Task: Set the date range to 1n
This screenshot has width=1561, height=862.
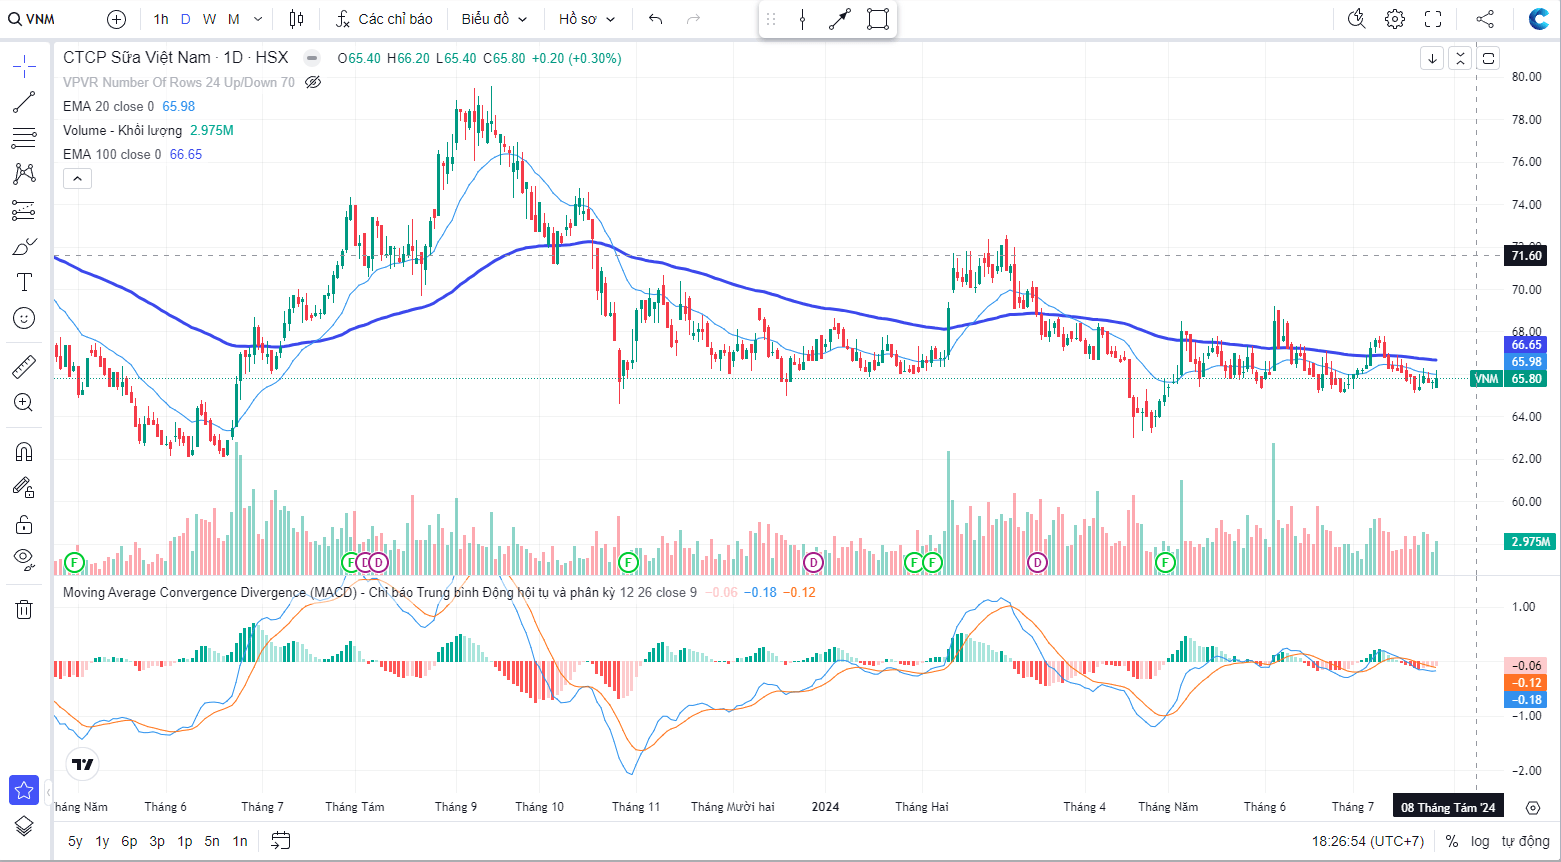Action: coord(240,841)
